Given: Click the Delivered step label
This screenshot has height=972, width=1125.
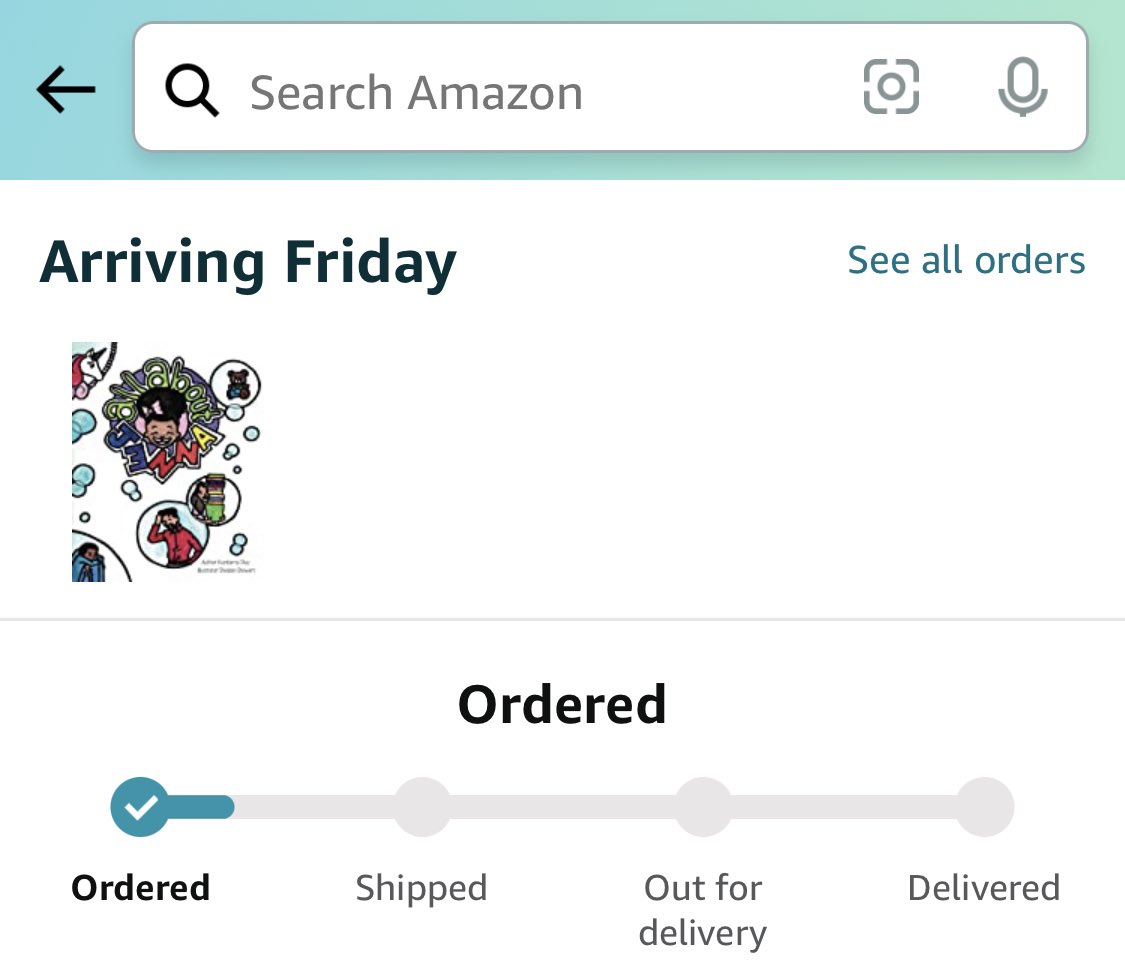Looking at the screenshot, I should [984, 887].
